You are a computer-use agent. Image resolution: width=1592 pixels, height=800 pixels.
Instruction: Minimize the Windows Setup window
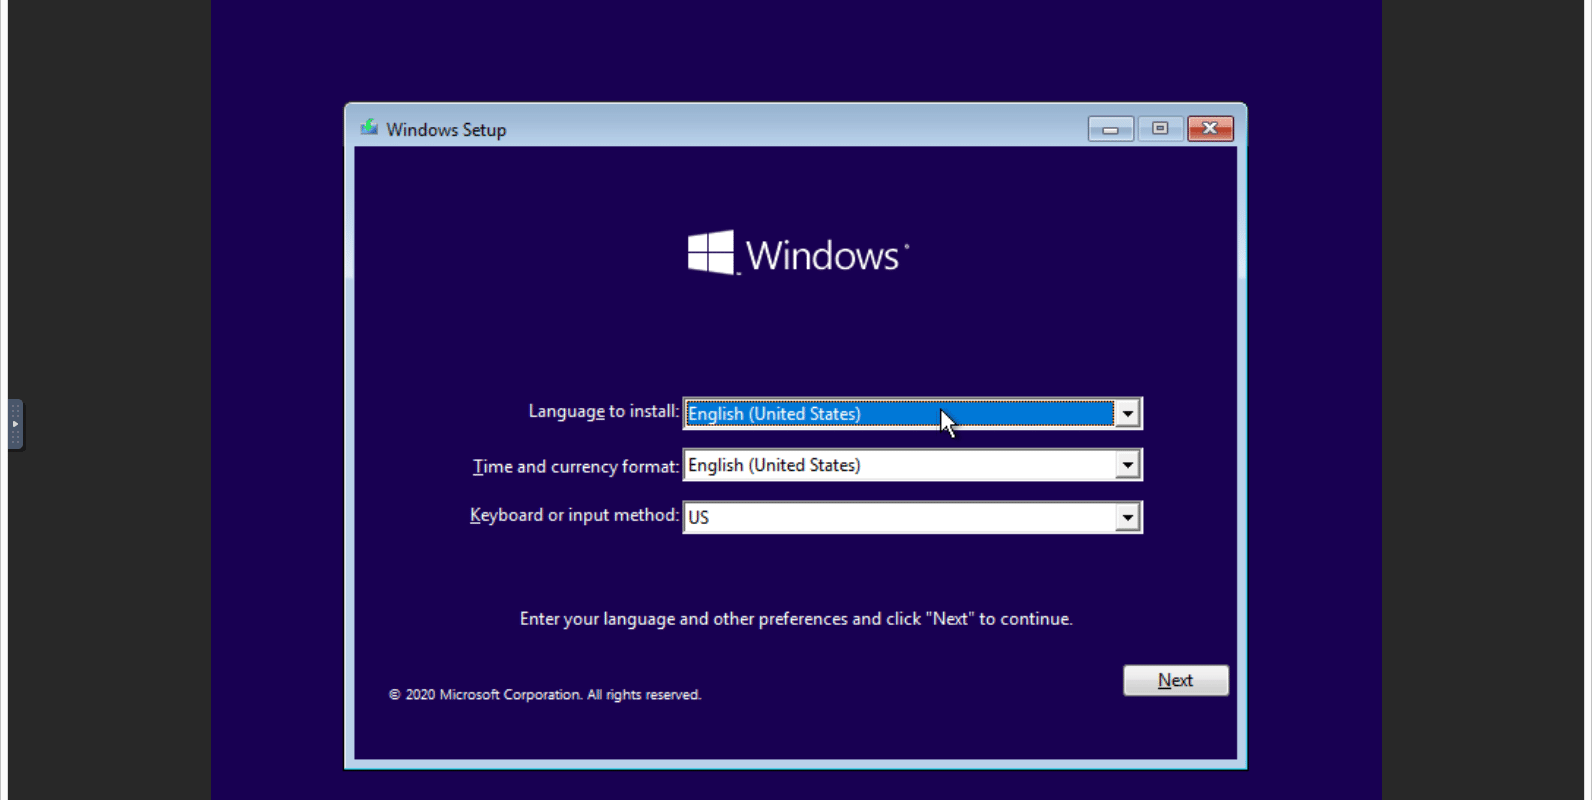tap(1110, 129)
